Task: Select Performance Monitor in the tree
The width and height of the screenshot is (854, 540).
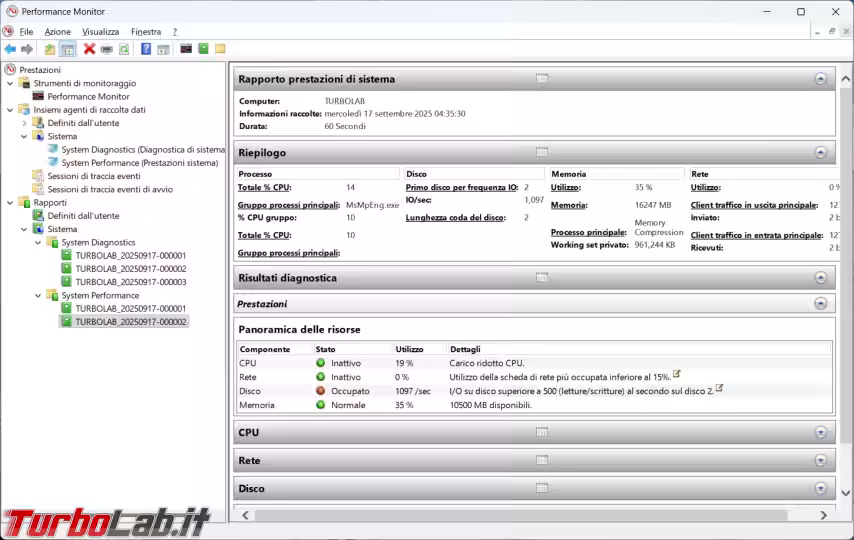Action: 88,97
